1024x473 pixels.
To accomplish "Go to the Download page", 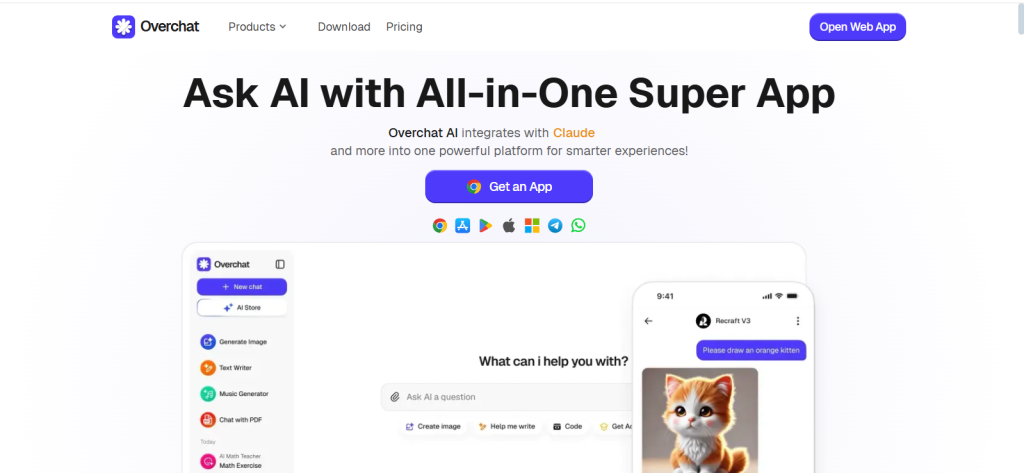I will [x=344, y=27].
